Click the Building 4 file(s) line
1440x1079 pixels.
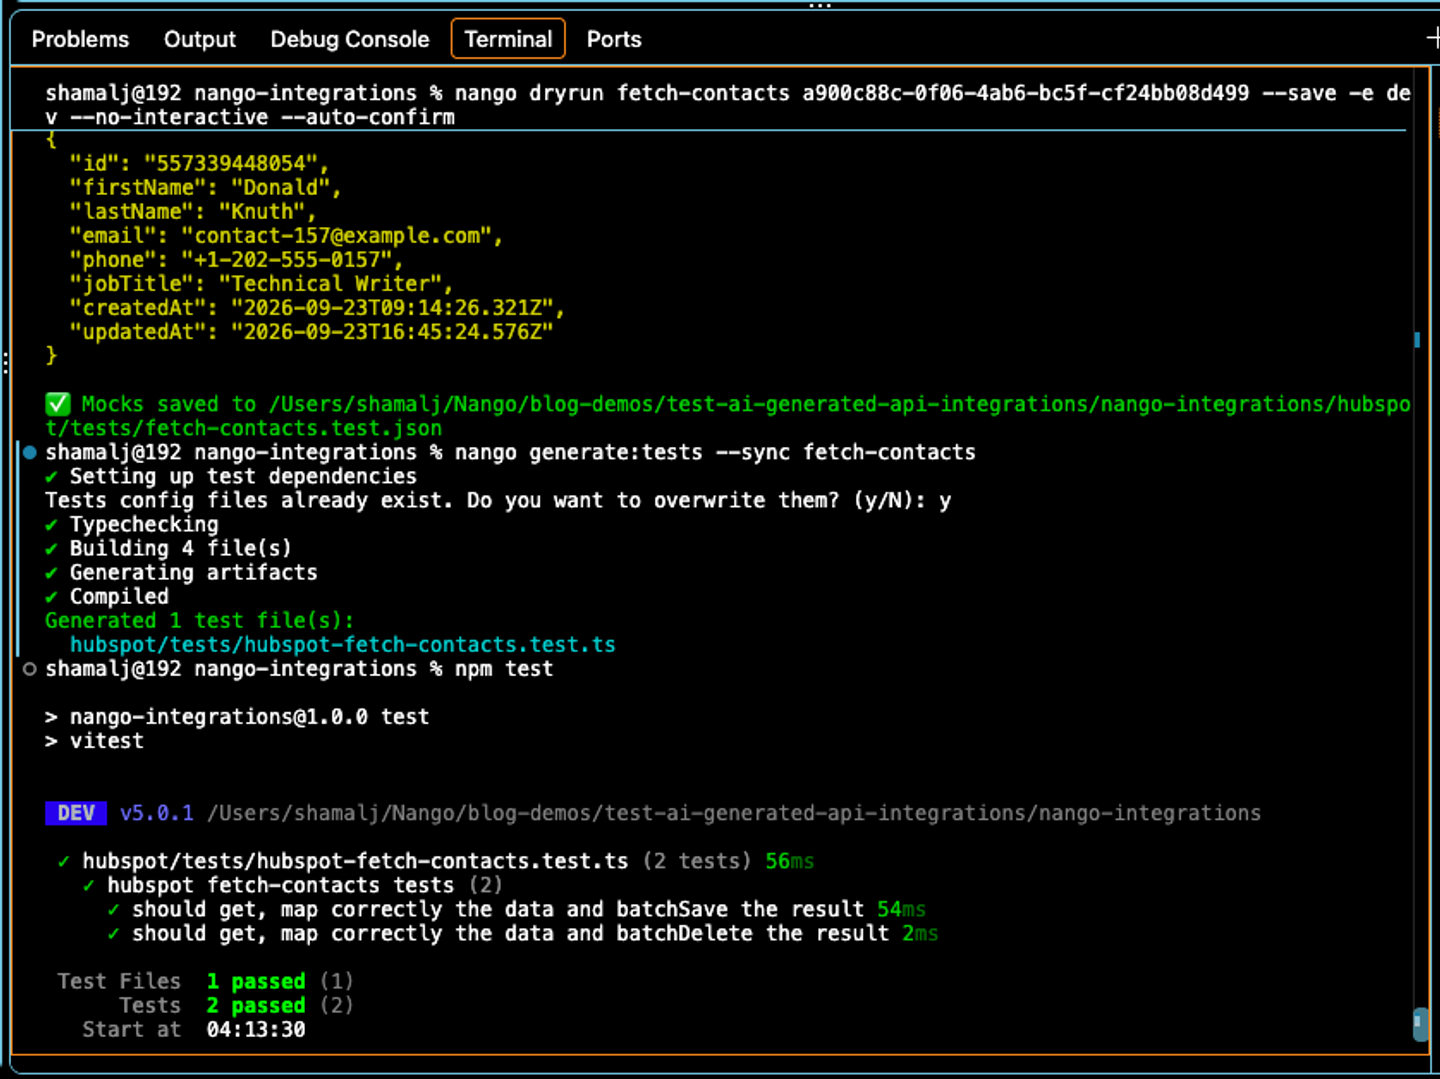(x=168, y=549)
